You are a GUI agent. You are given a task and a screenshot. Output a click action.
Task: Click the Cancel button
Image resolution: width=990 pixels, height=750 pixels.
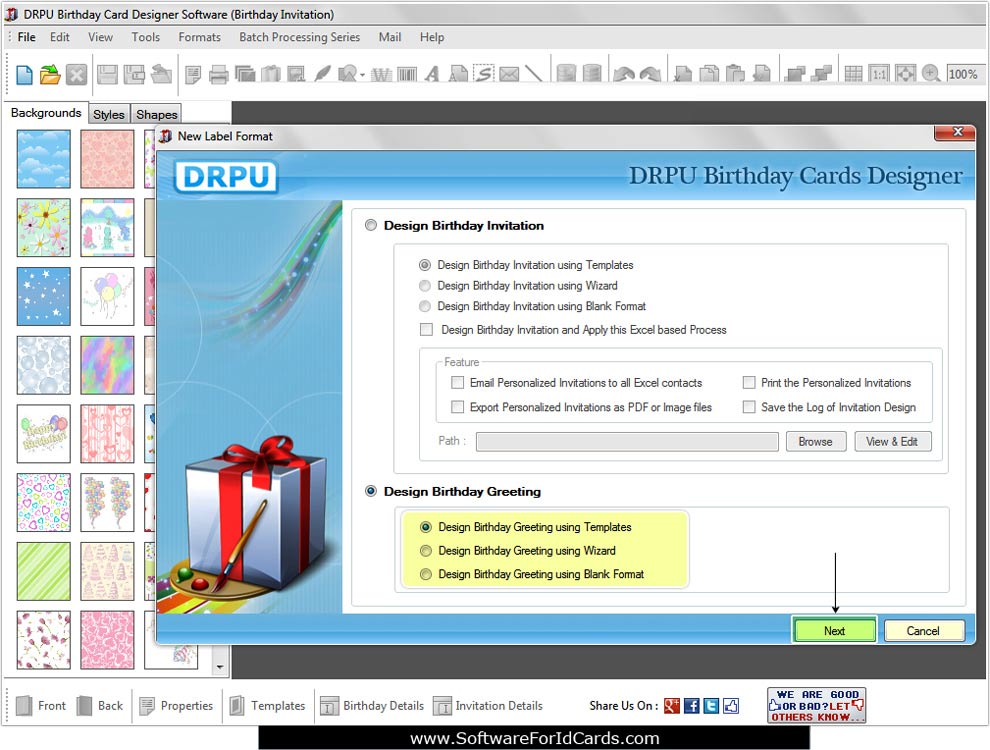[x=924, y=631]
